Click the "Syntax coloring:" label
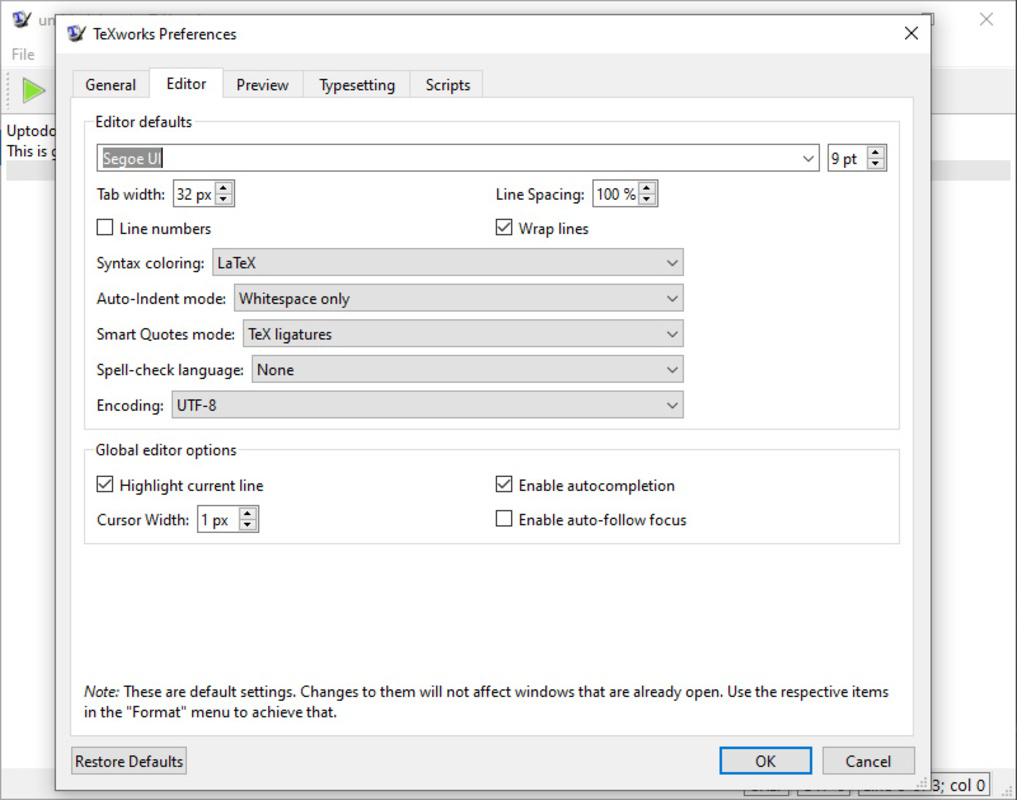Viewport: 1017px width, 800px height. click(x=150, y=263)
